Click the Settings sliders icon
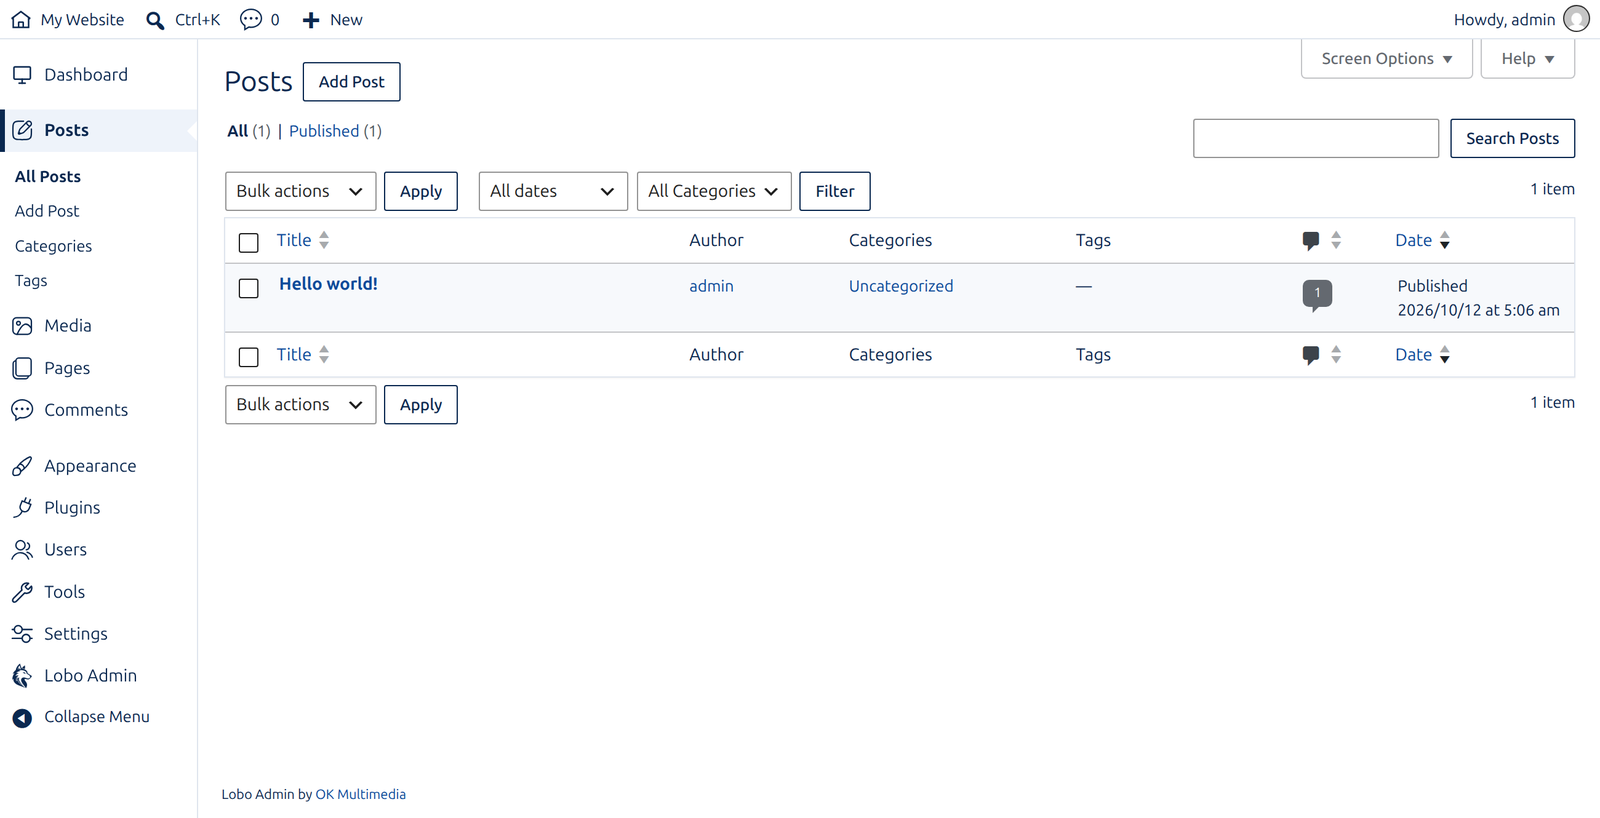The height and width of the screenshot is (818, 1600). [x=22, y=634]
